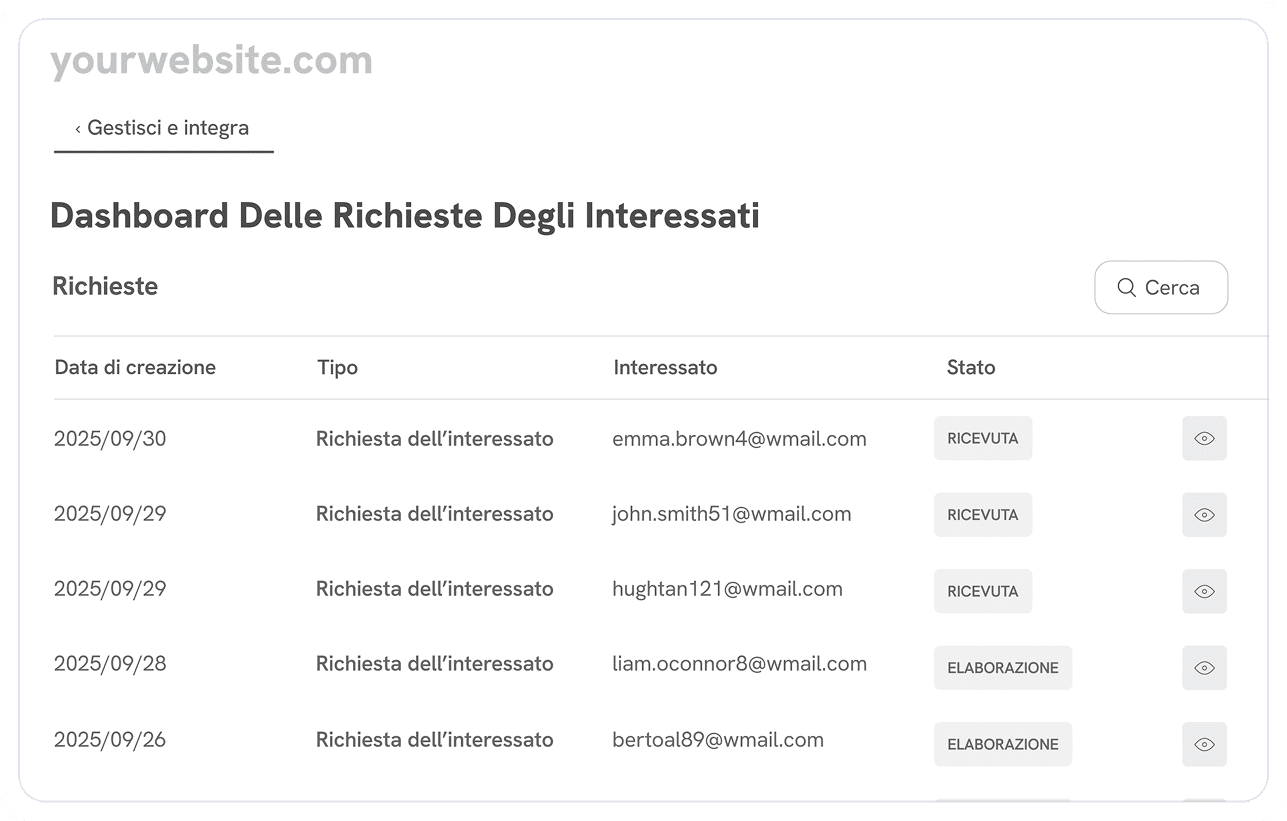Open email link emma.brown4@wmail.com

click(x=739, y=438)
